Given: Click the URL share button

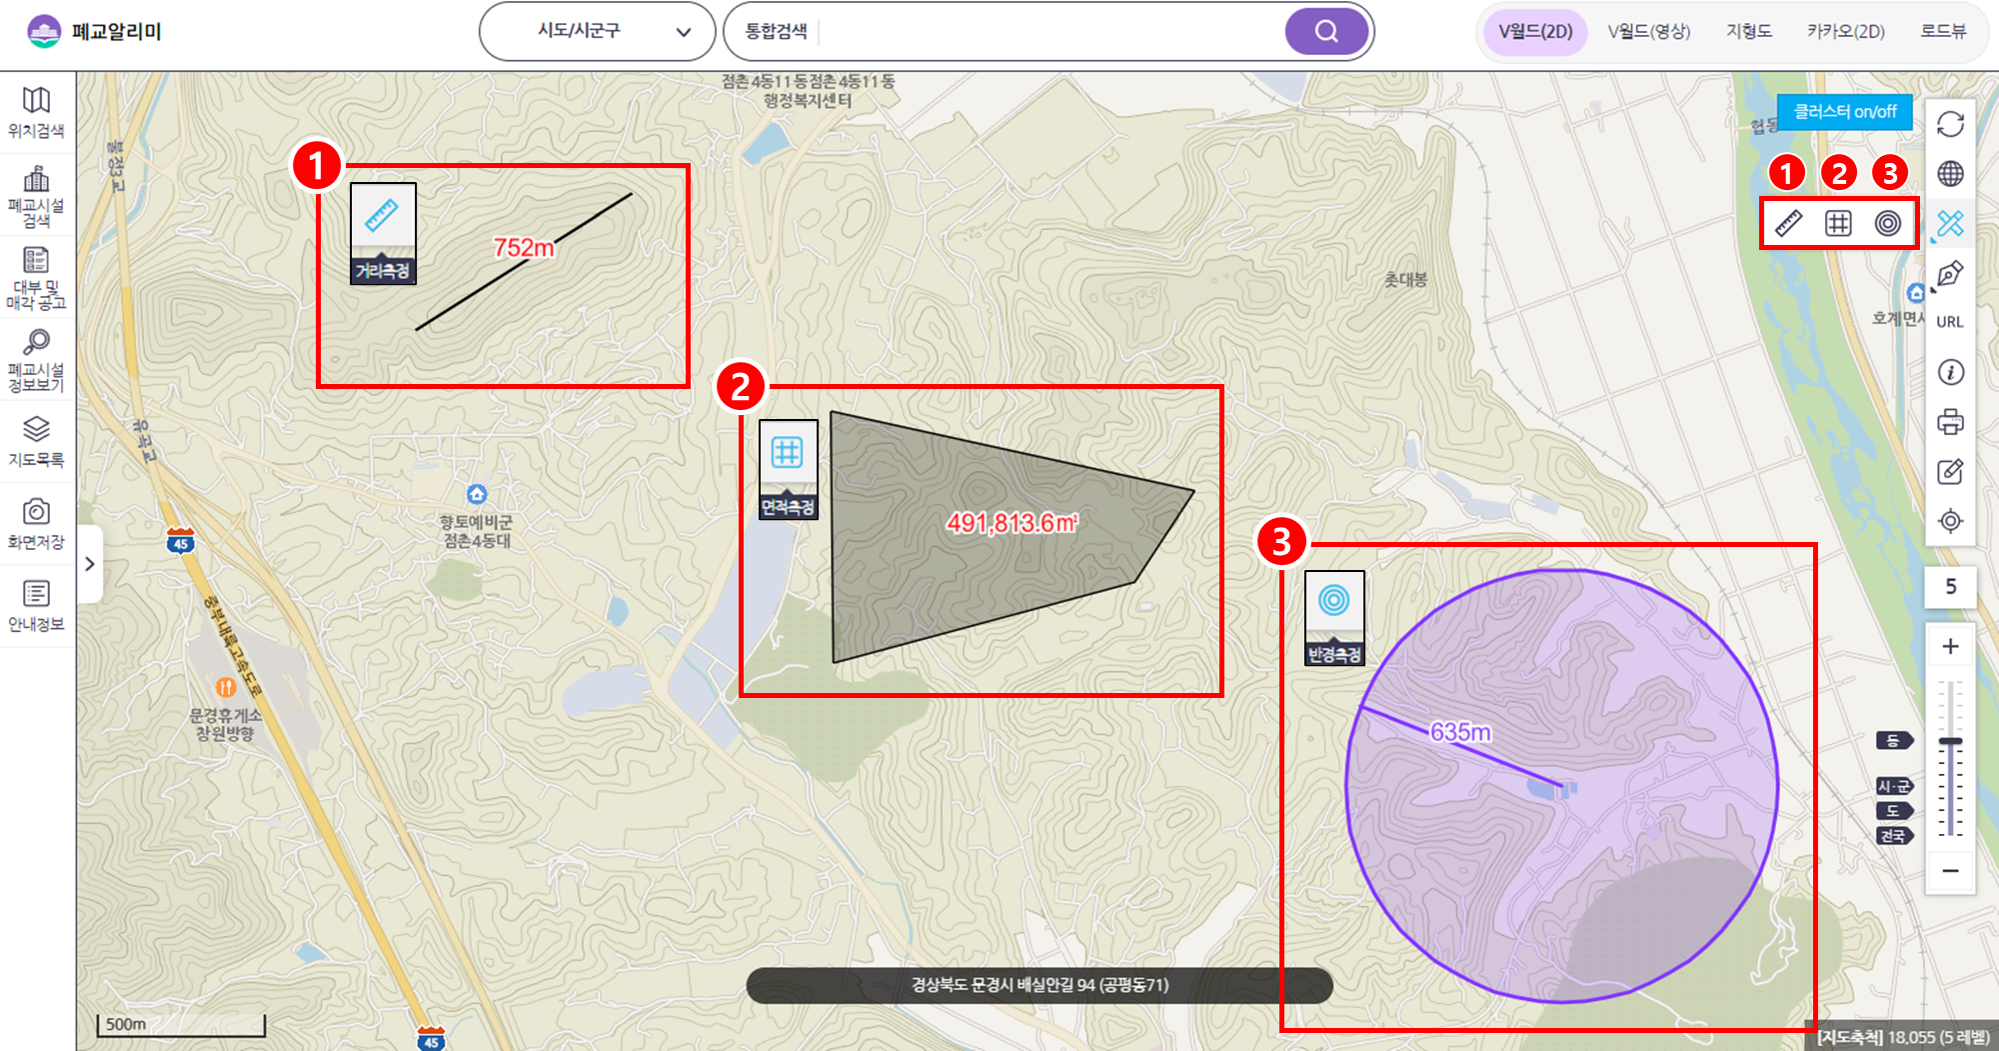Looking at the screenshot, I should [1950, 322].
